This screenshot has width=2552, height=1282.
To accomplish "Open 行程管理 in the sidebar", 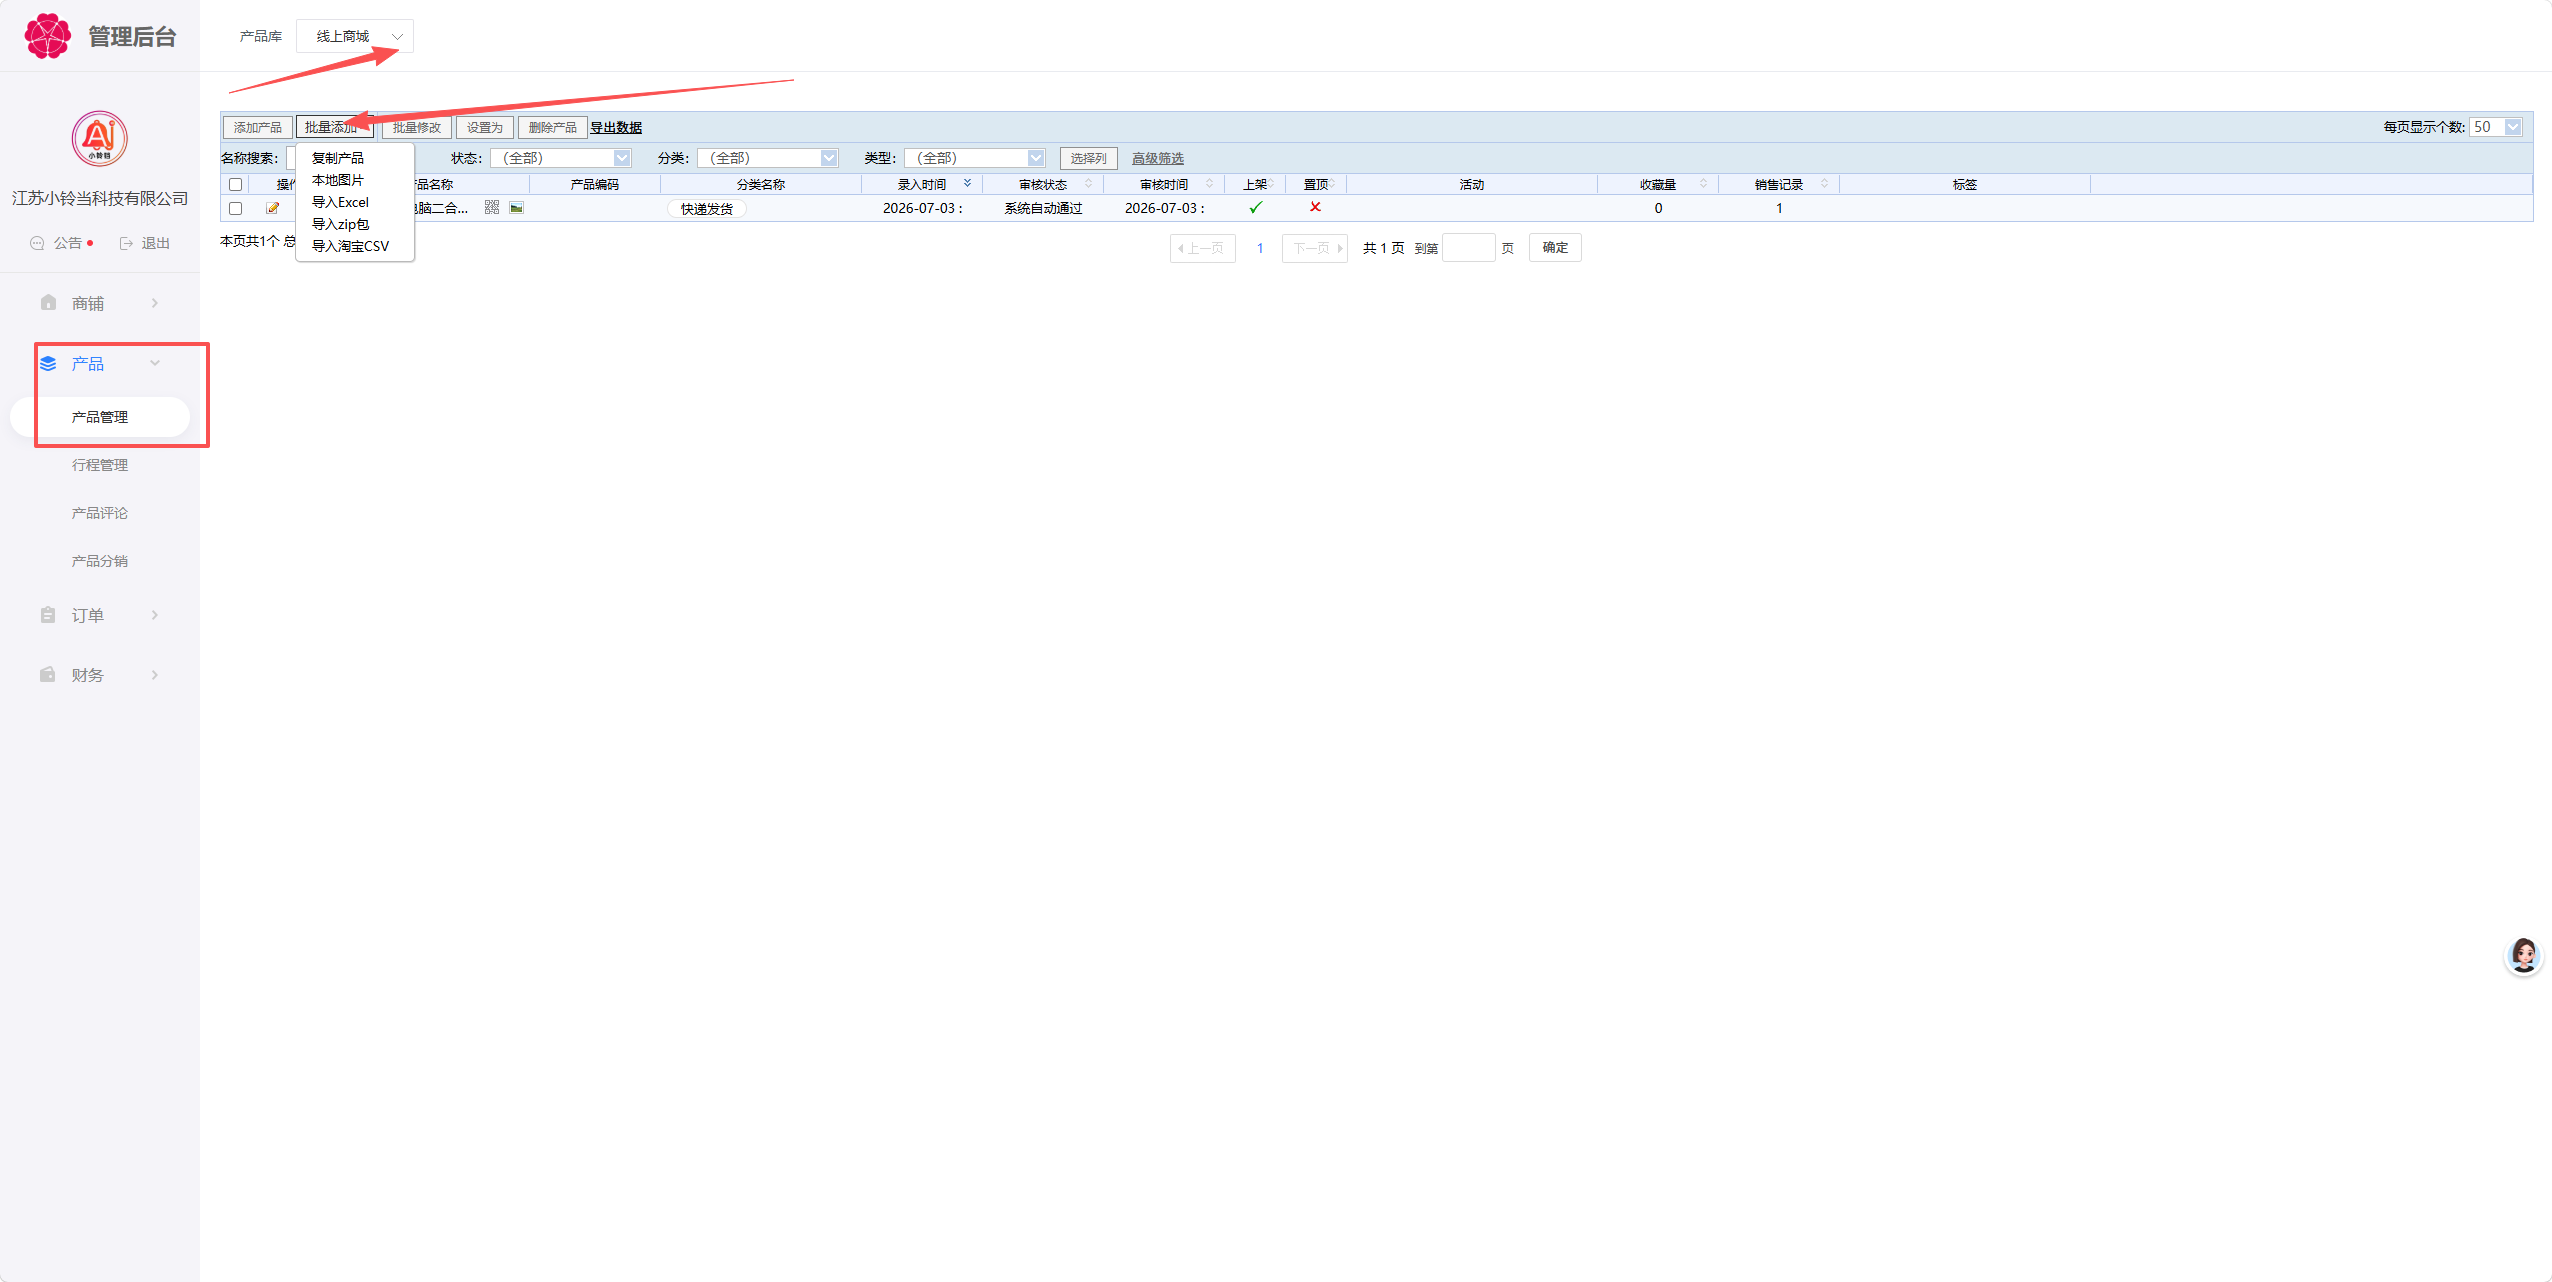I will click(x=100, y=465).
